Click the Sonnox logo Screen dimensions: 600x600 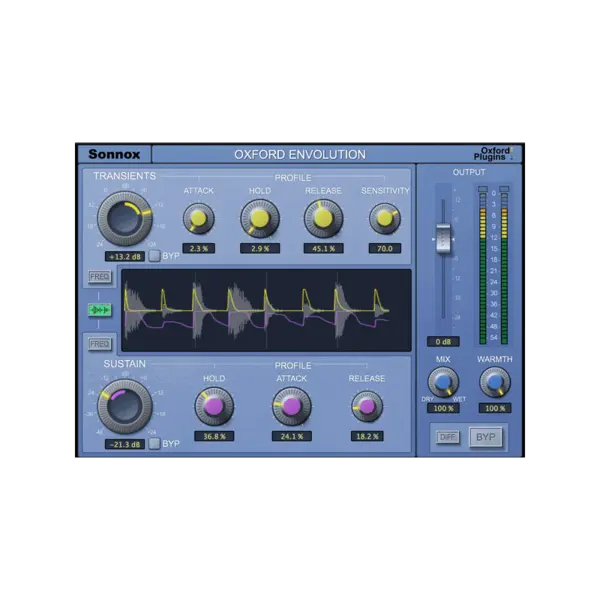114,154
